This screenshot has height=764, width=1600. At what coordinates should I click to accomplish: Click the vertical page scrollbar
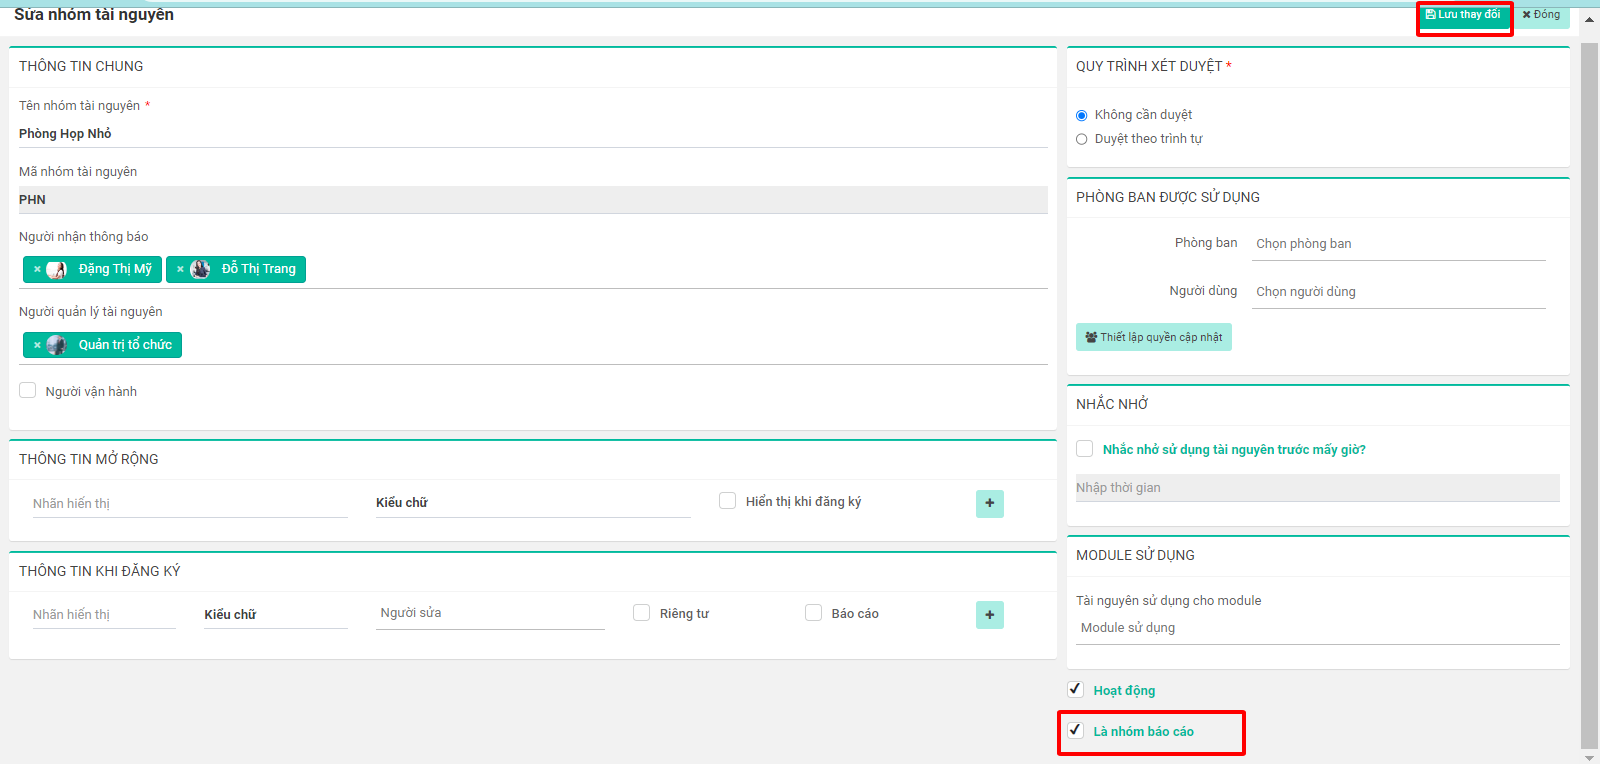coord(1589,400)
